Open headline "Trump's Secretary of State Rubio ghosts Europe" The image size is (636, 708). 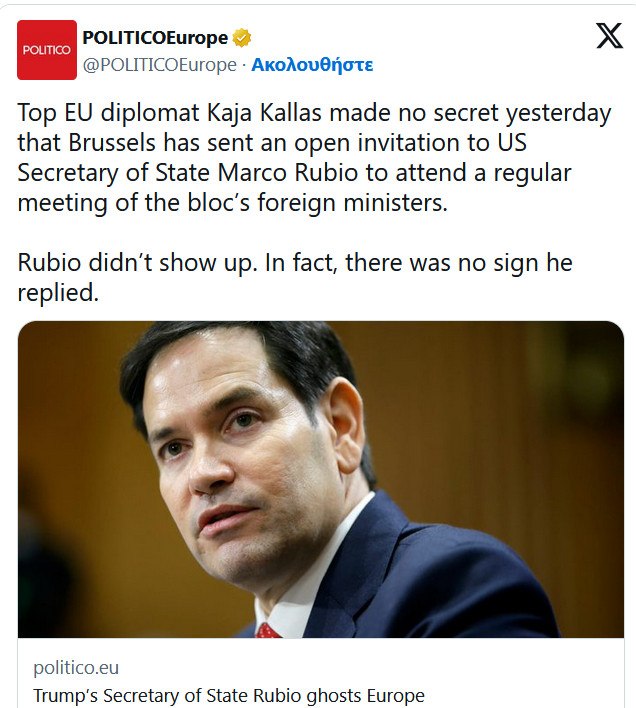coord(229,695)
